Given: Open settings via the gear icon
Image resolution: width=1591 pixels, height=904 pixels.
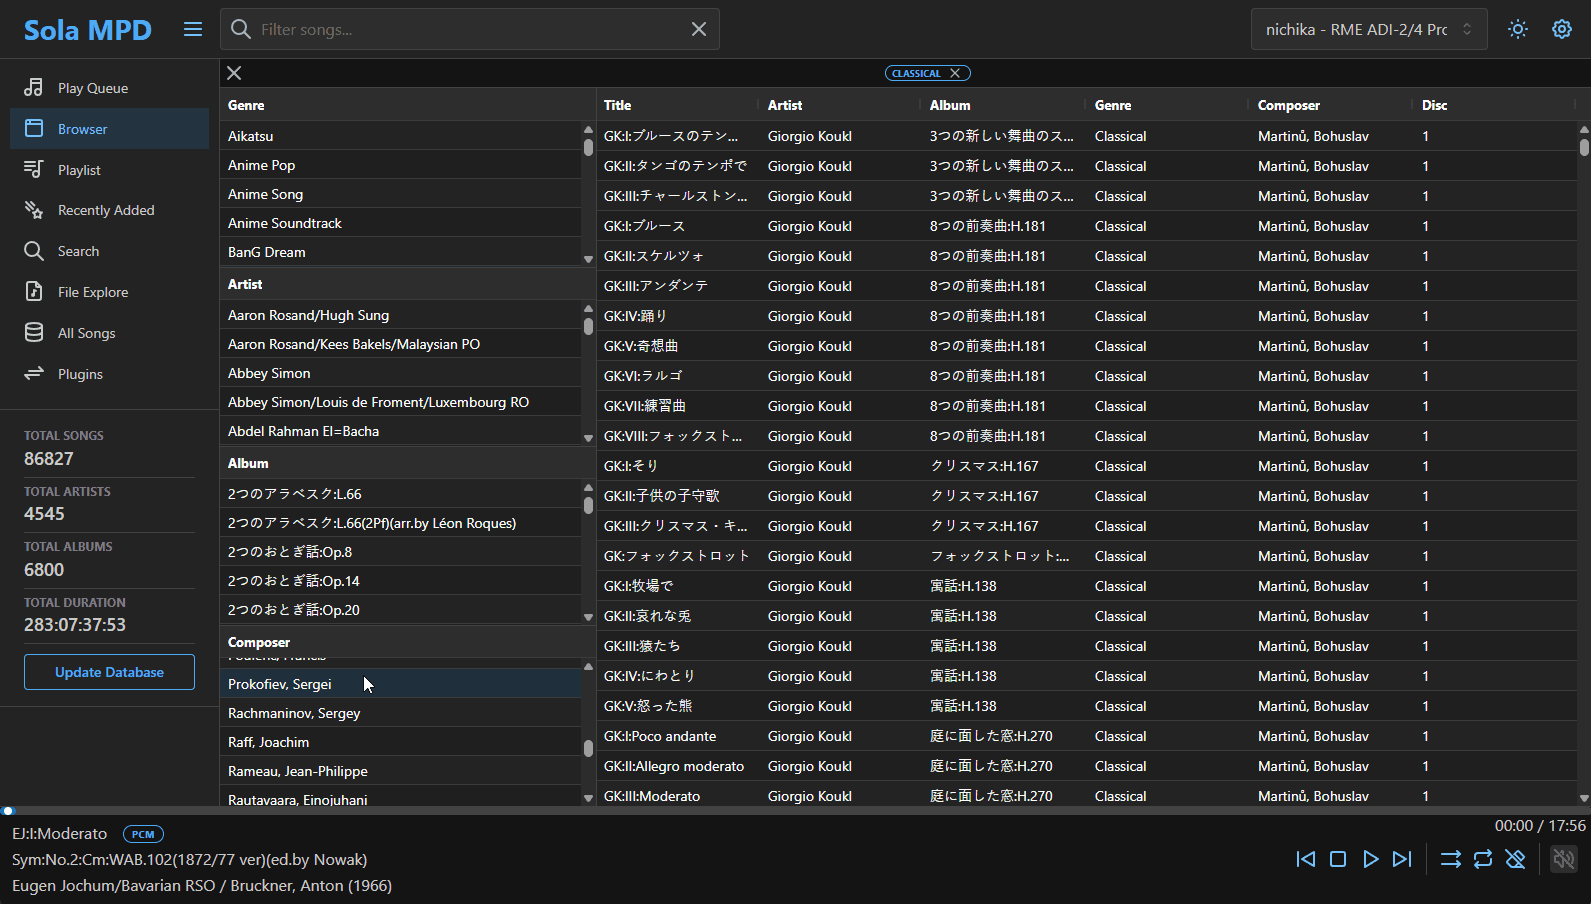Looking at the screenshot, I should point(1561,29).
